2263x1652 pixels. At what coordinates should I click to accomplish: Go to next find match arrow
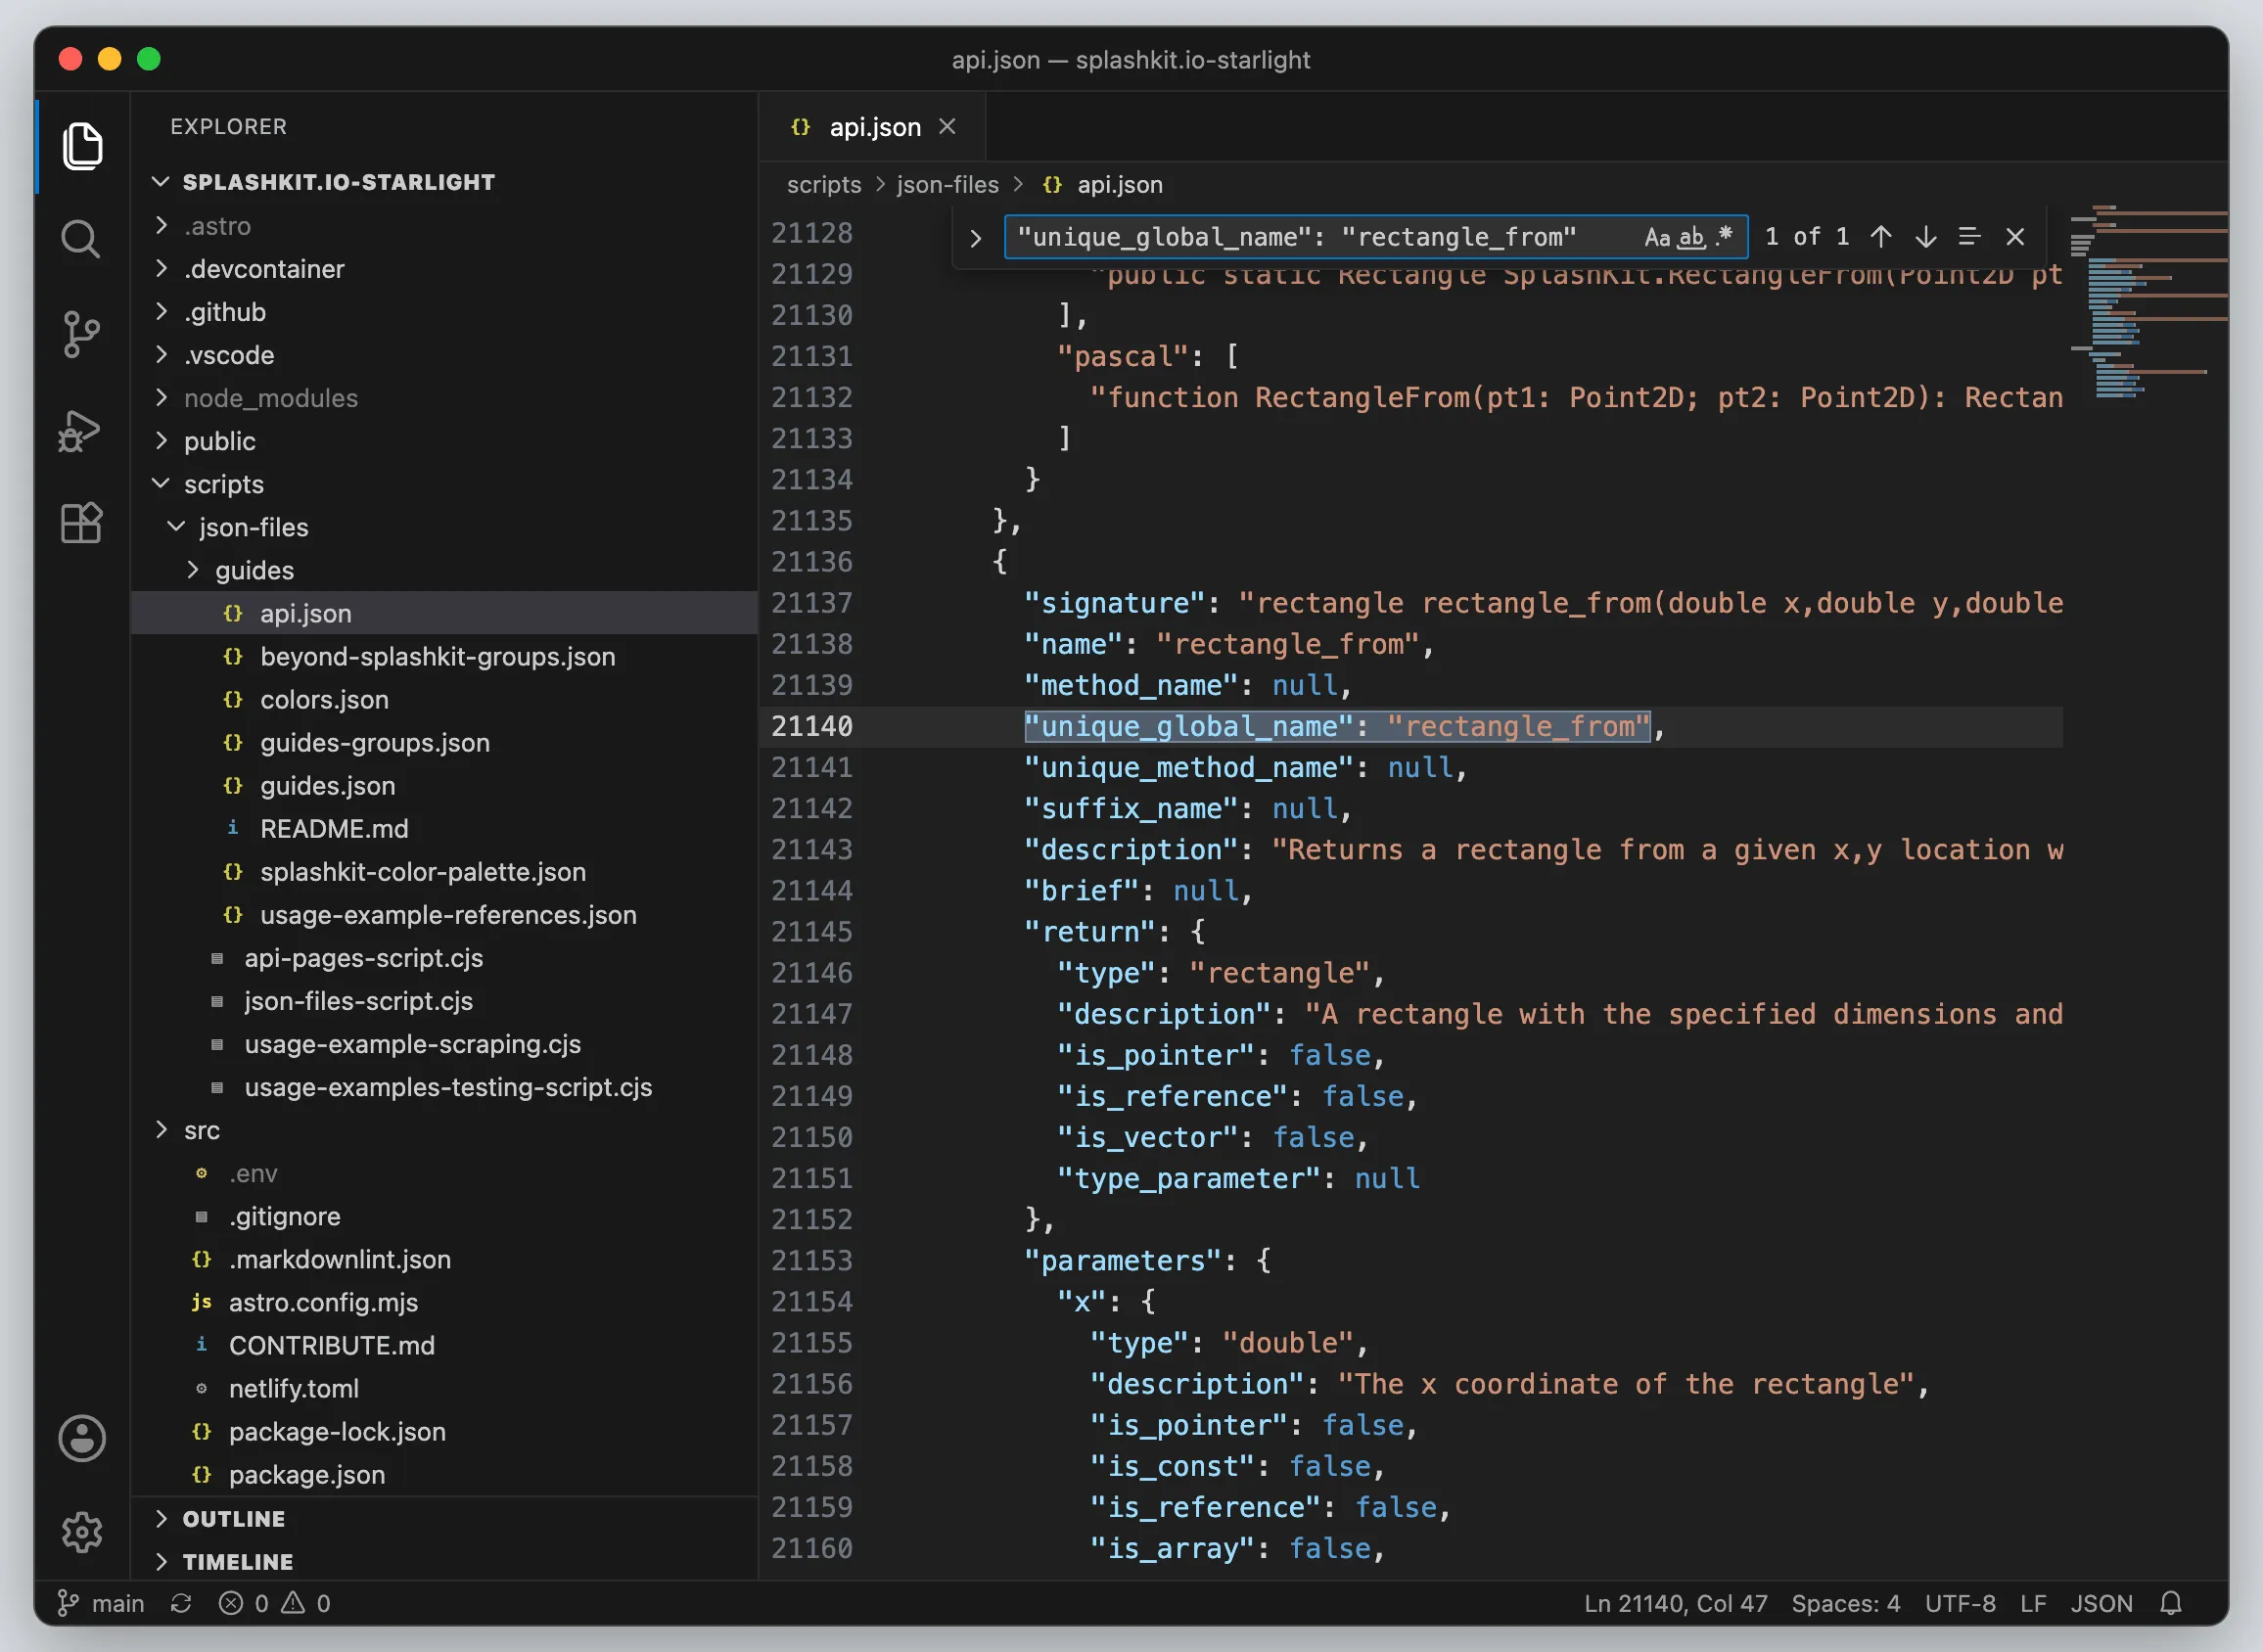(x=1925, y=237)
